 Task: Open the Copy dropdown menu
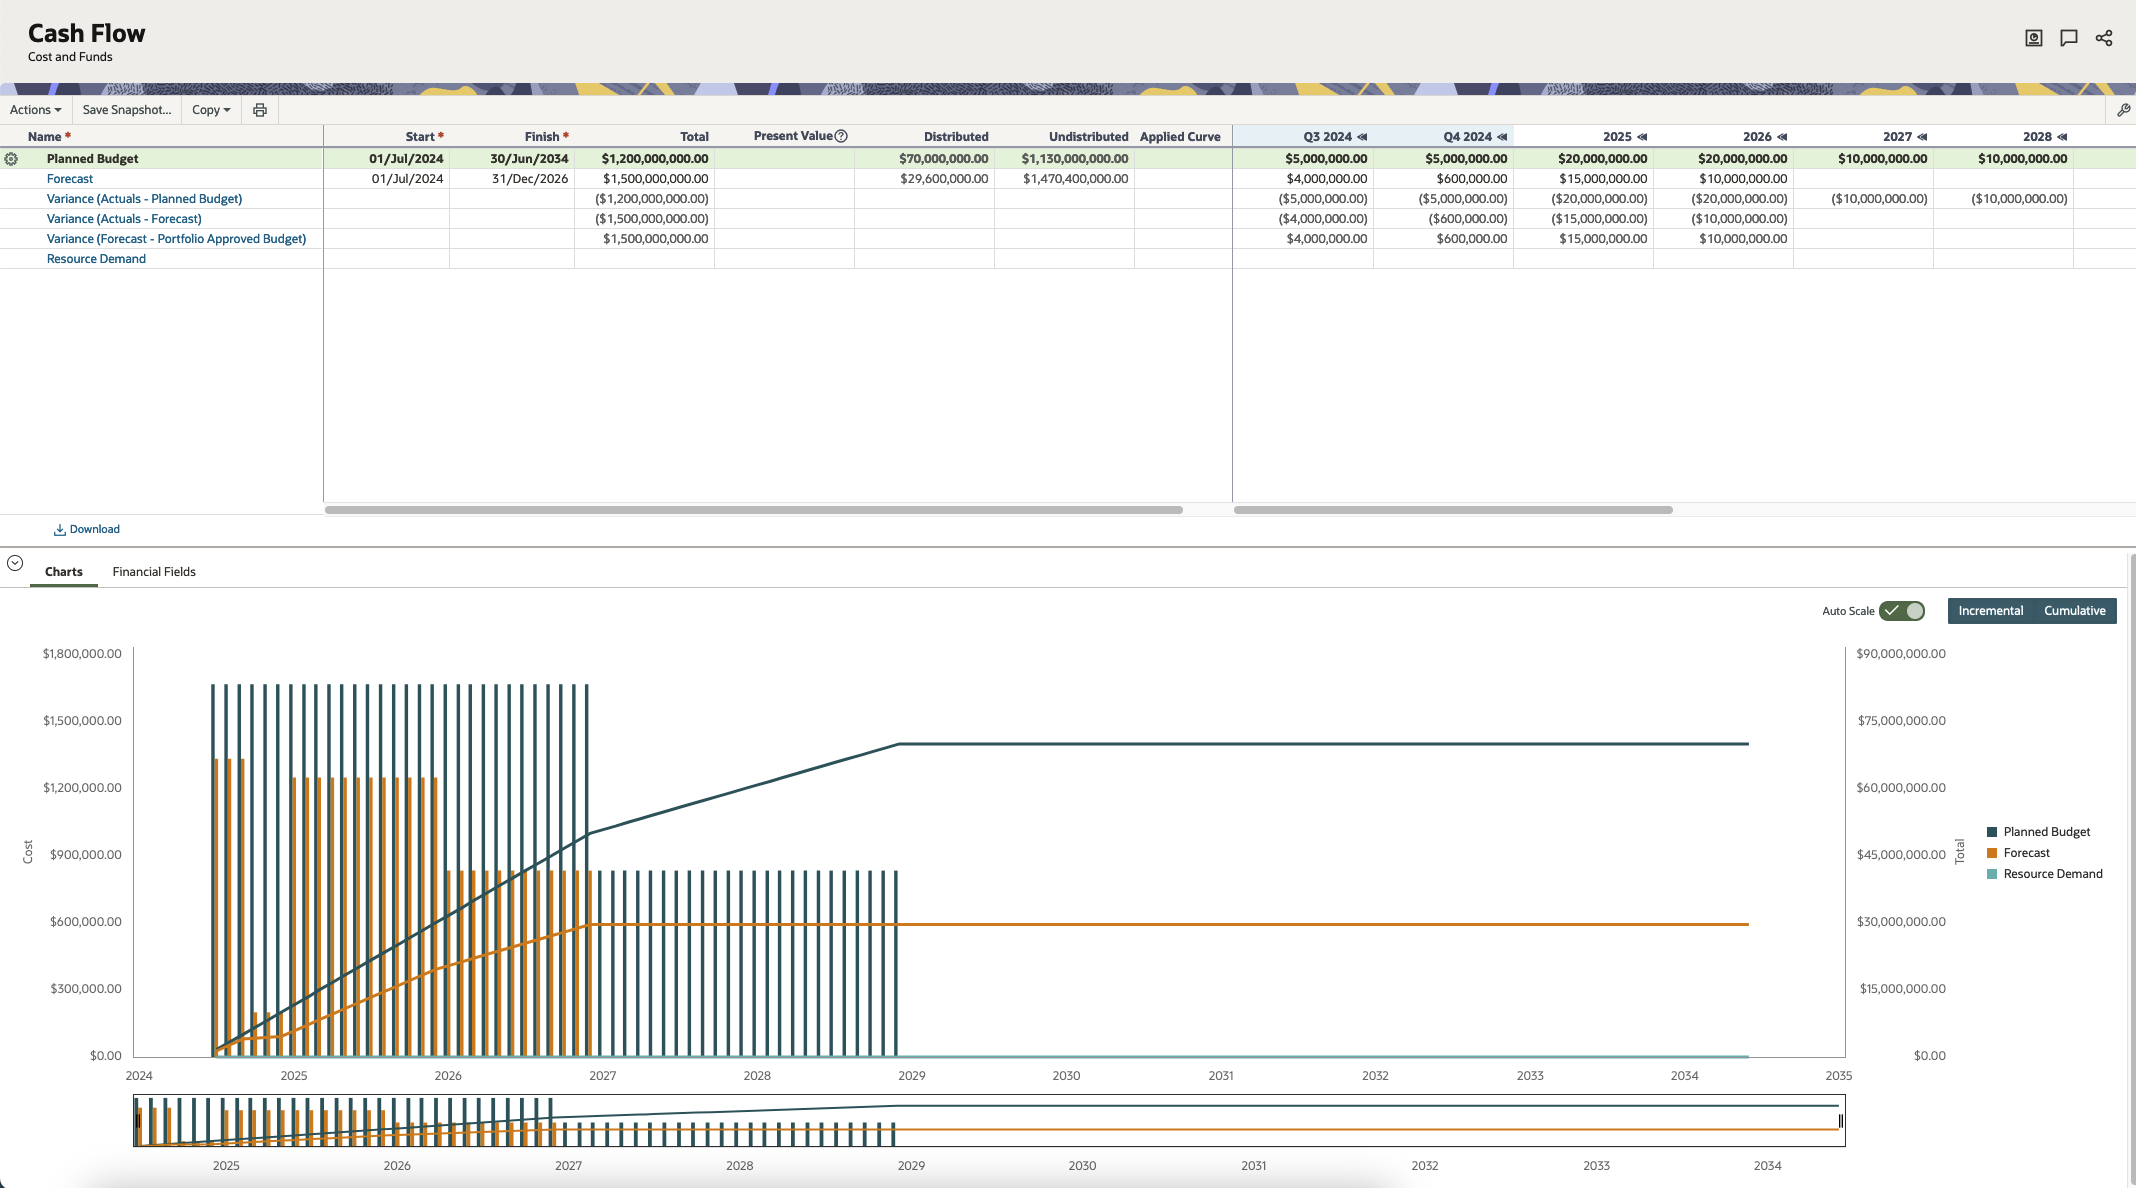click(x=211, y=110)
